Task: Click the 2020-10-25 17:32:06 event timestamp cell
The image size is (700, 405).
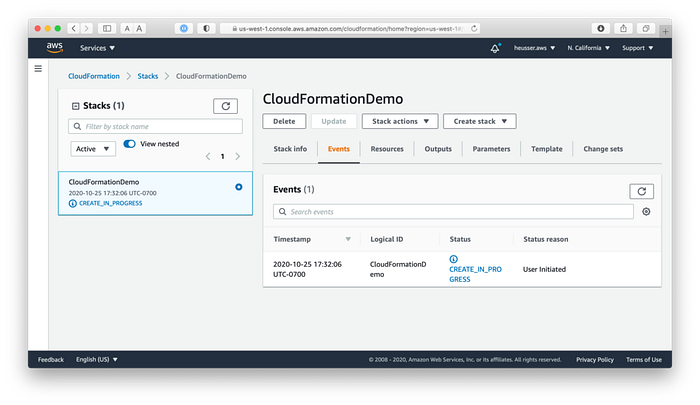Action: pos(308,269)
